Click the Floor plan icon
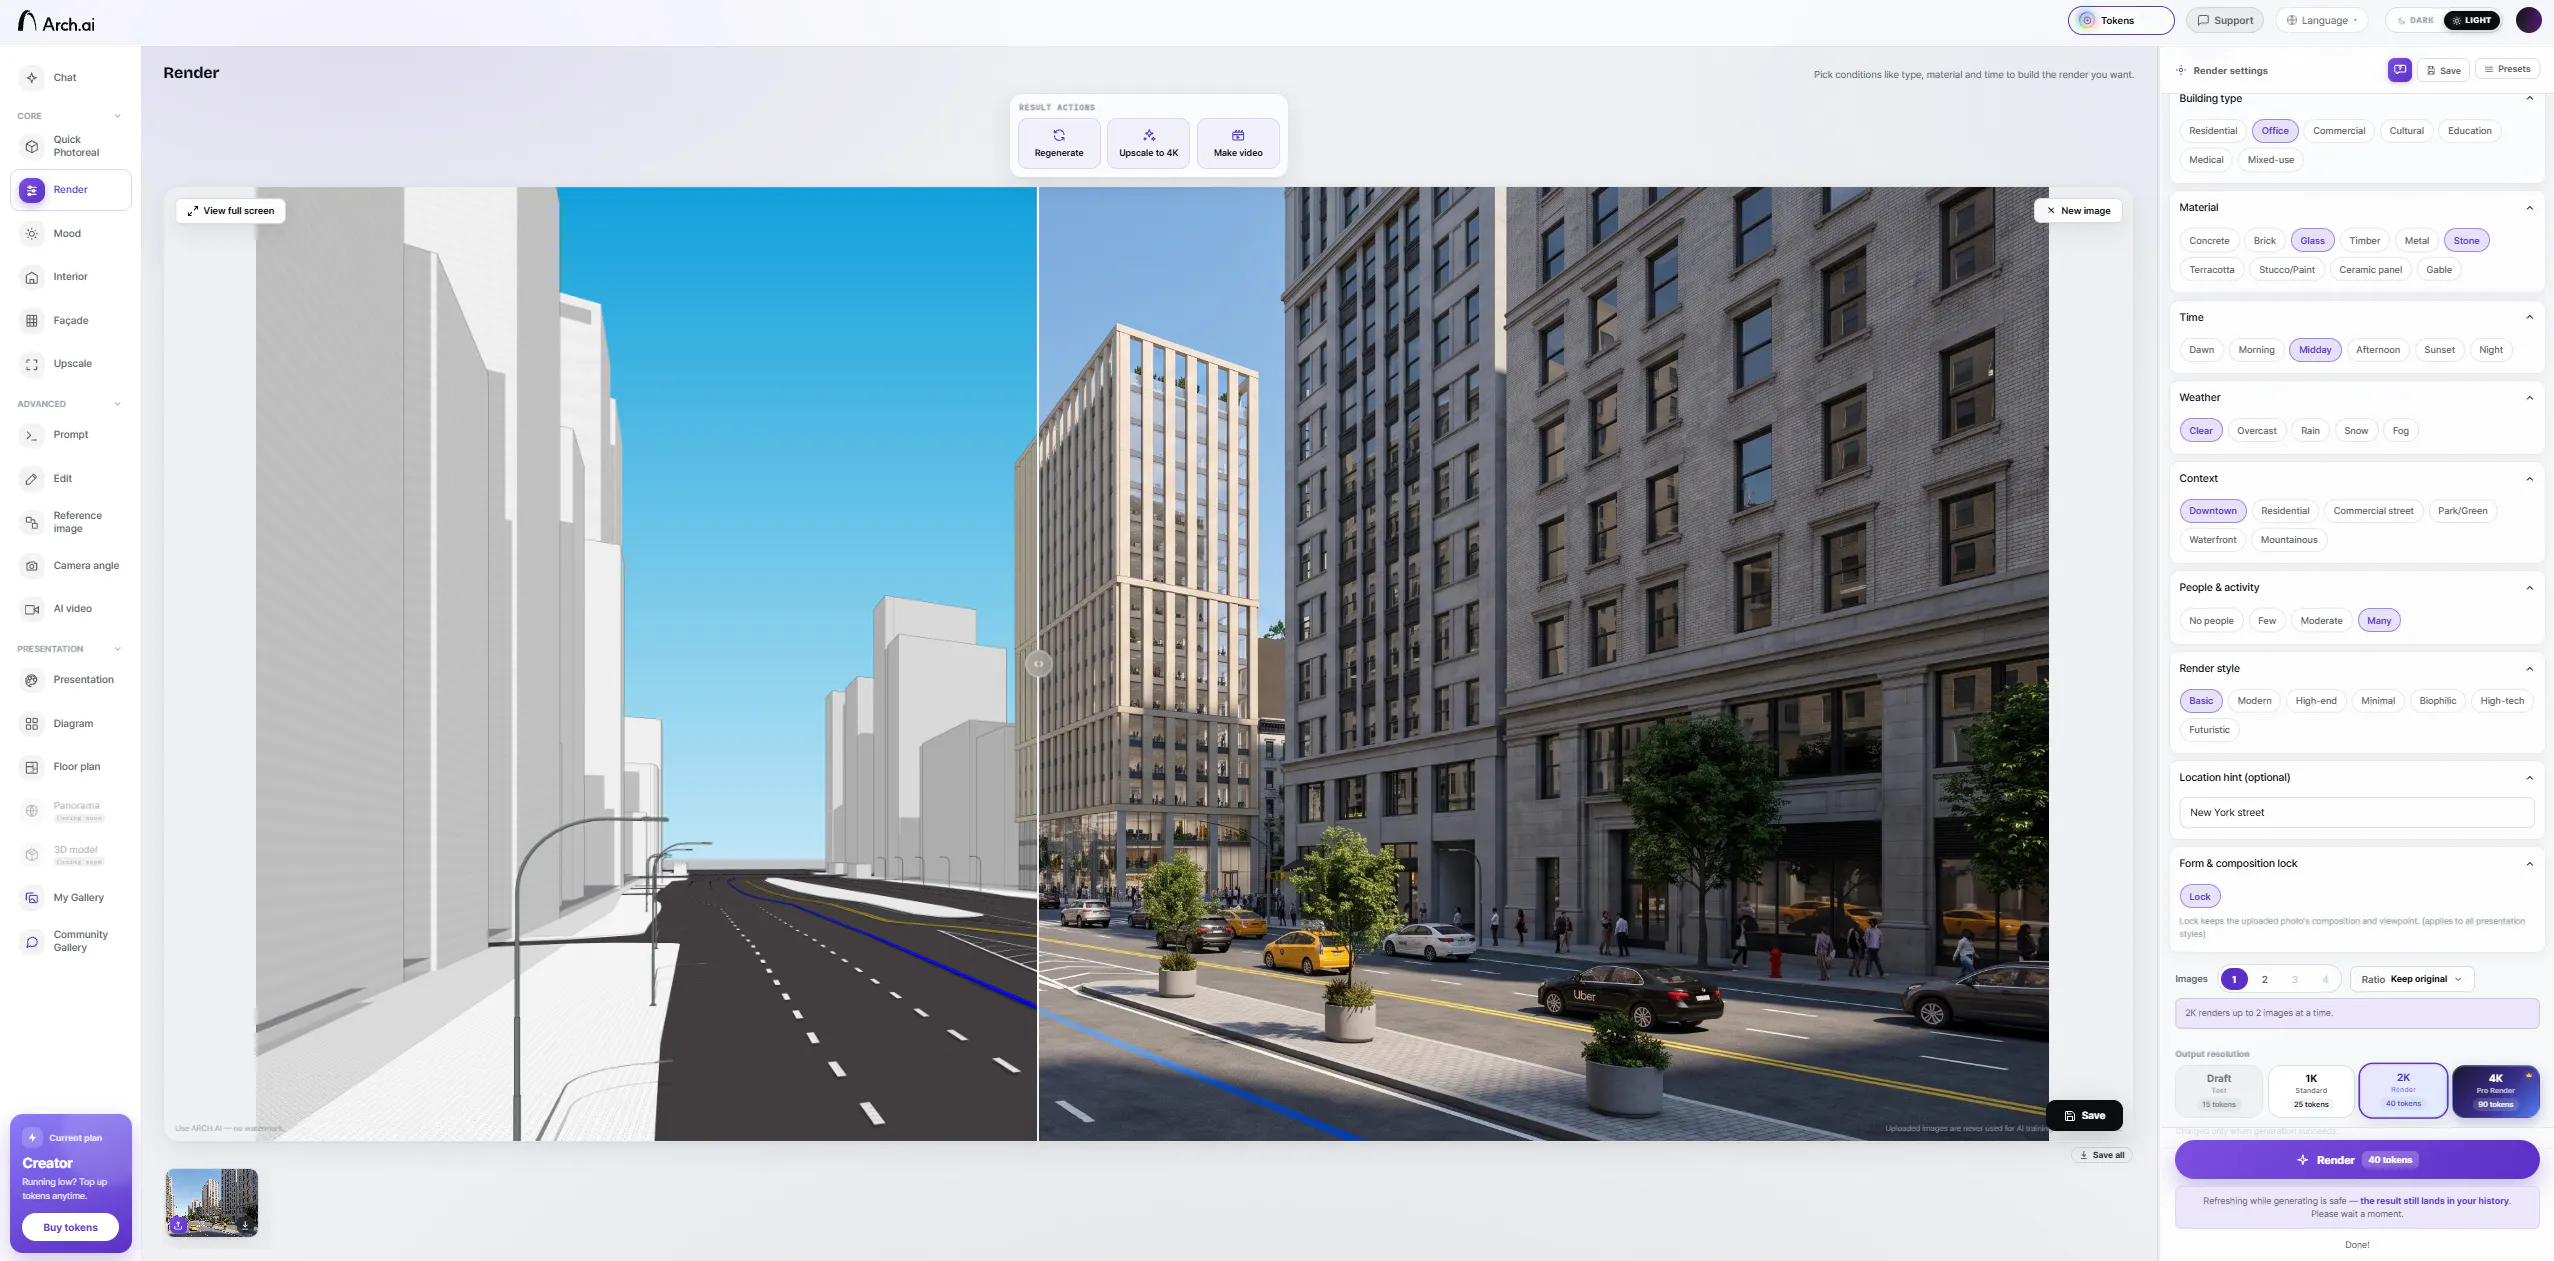 (x=32, y=767)
